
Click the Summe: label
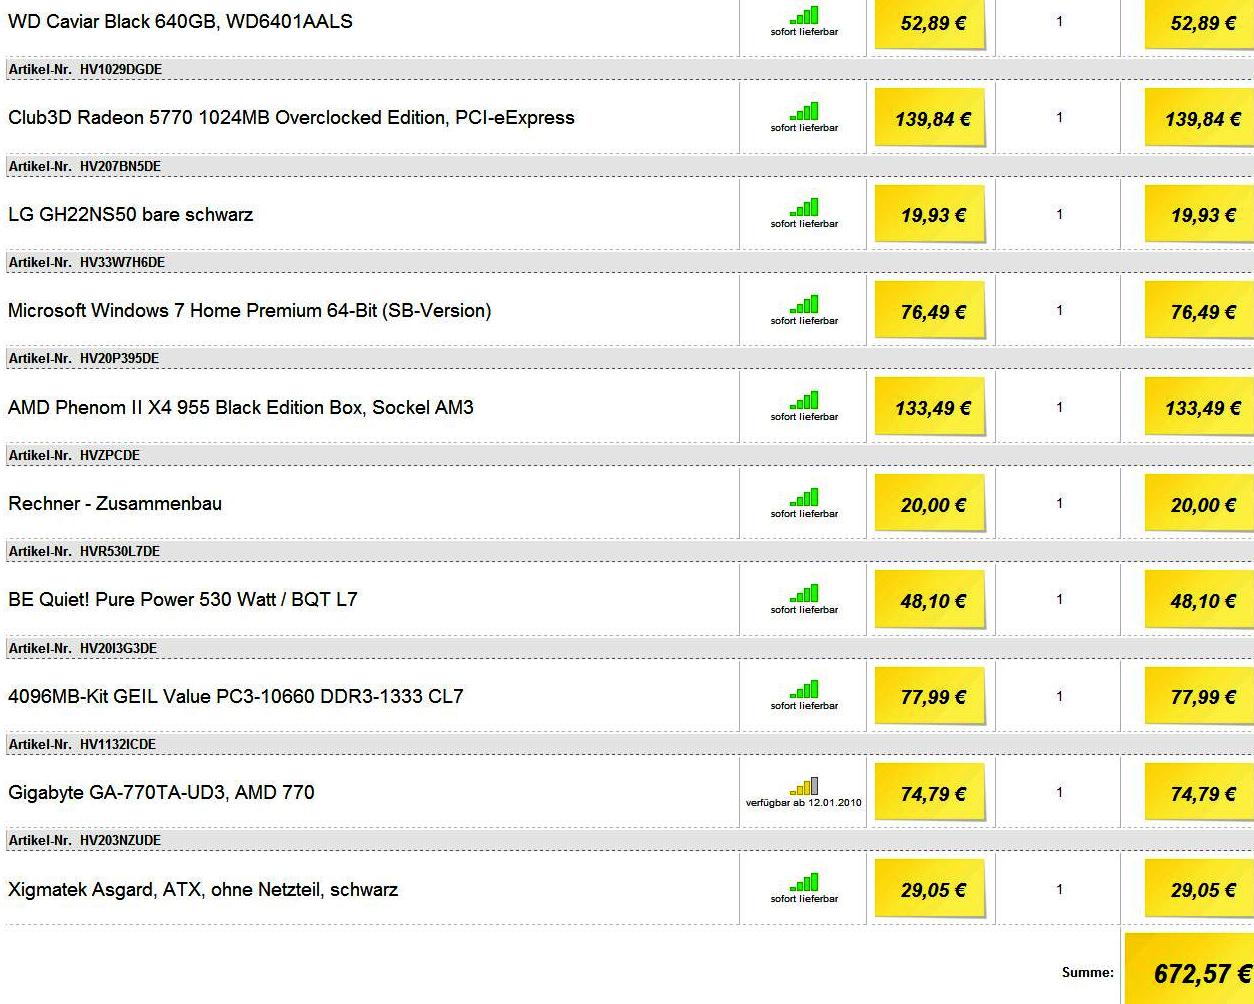point(1087,972)
